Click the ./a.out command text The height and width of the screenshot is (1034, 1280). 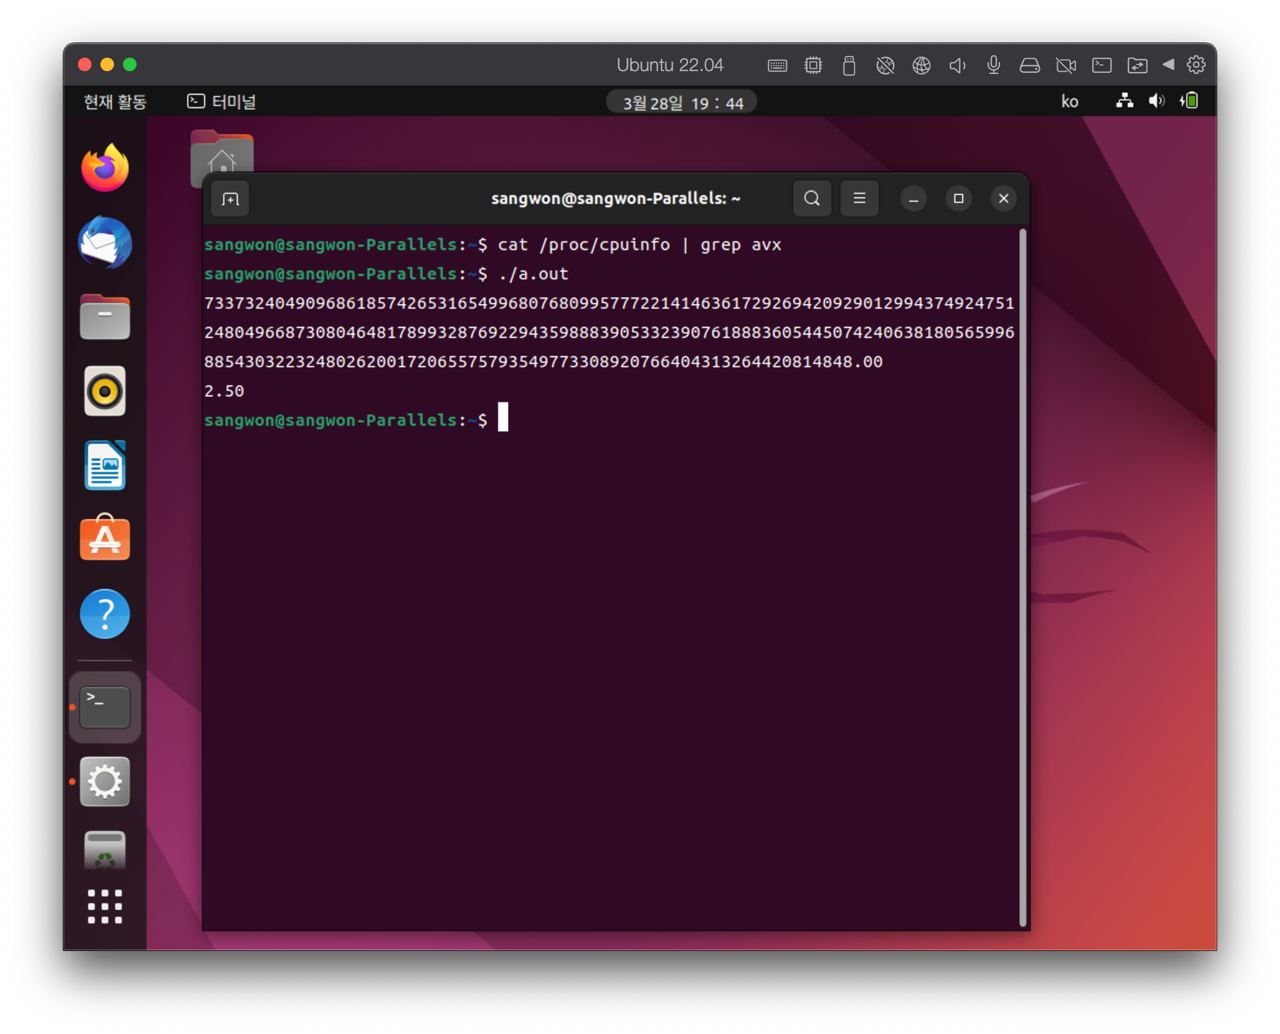[533, 274]
